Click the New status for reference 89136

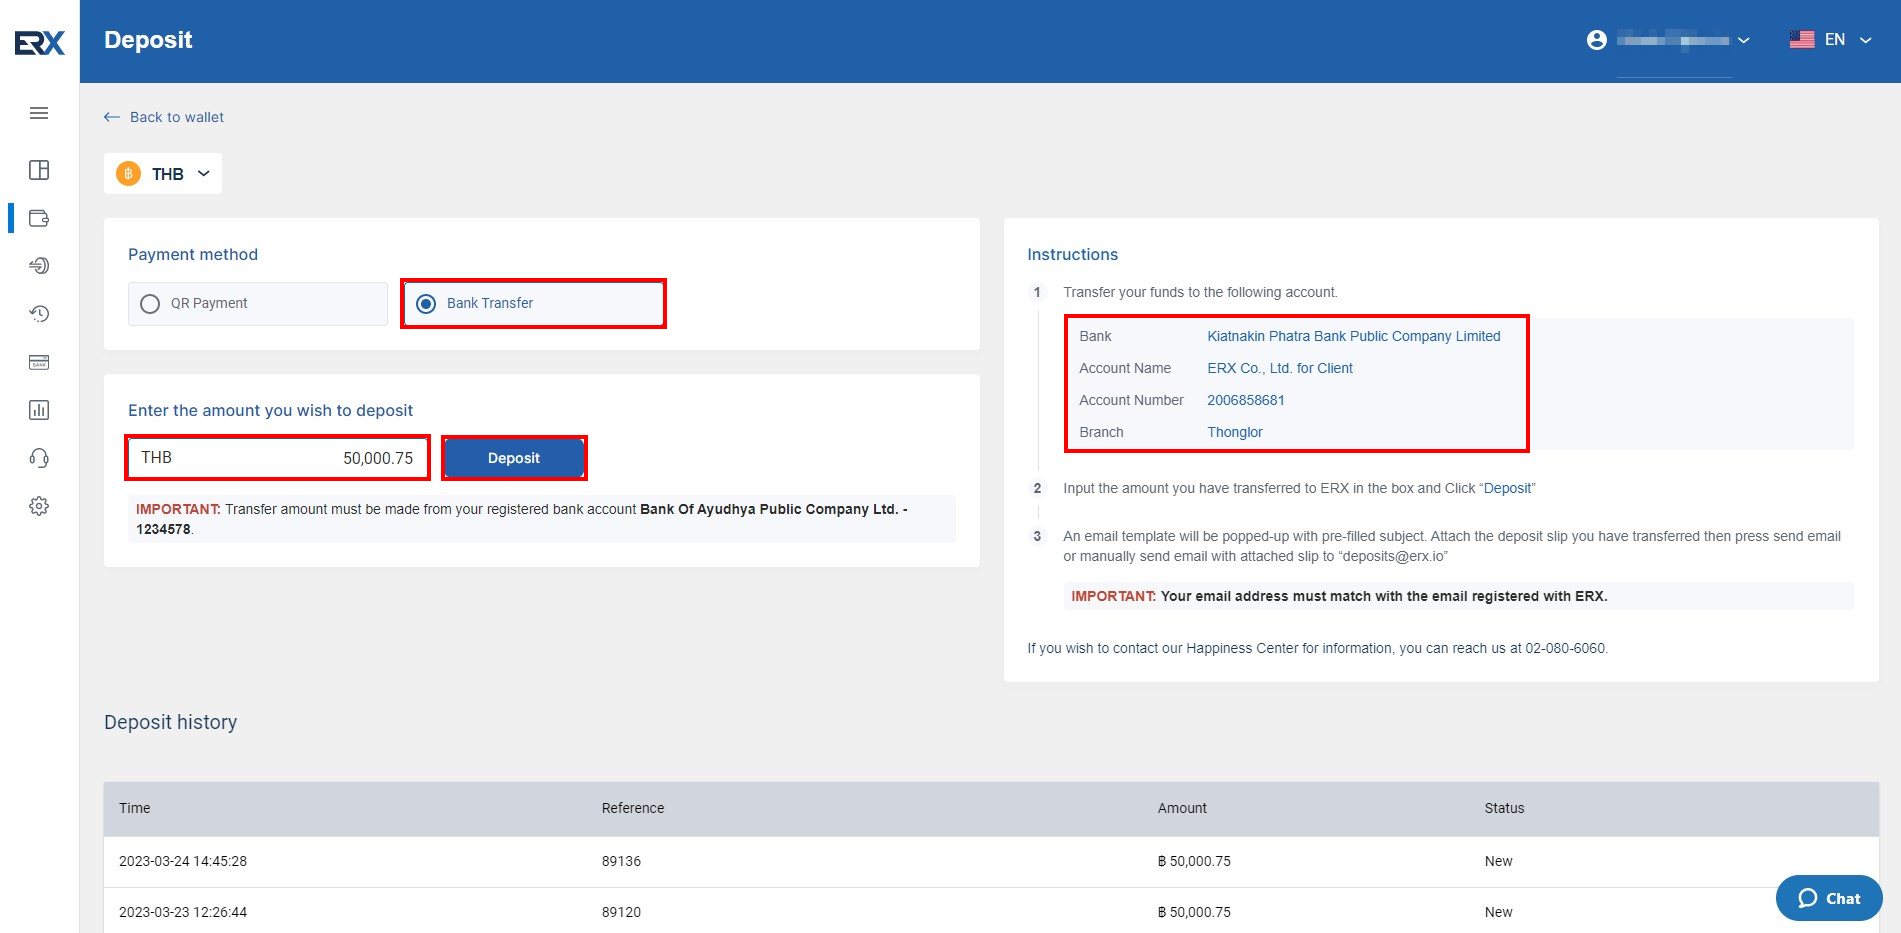[x=1499, y=861]
